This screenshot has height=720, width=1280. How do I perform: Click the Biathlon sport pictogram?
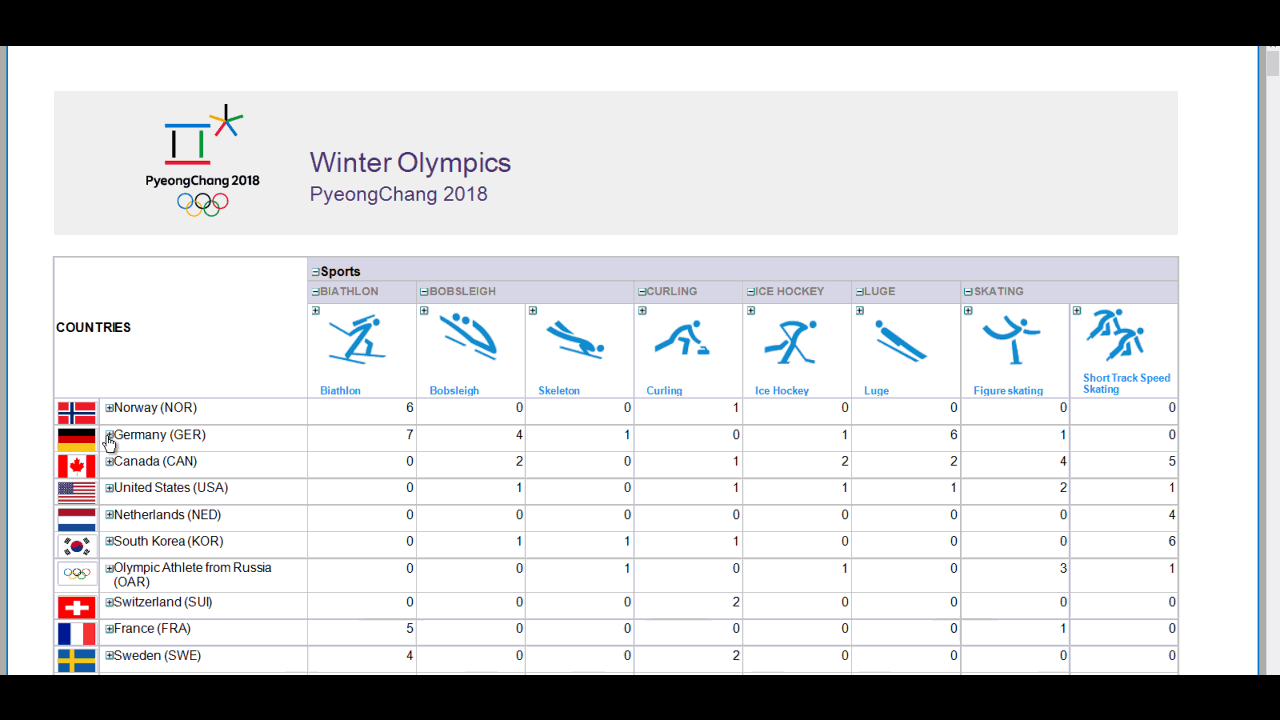pyautogui.click(x=356, y=340)
